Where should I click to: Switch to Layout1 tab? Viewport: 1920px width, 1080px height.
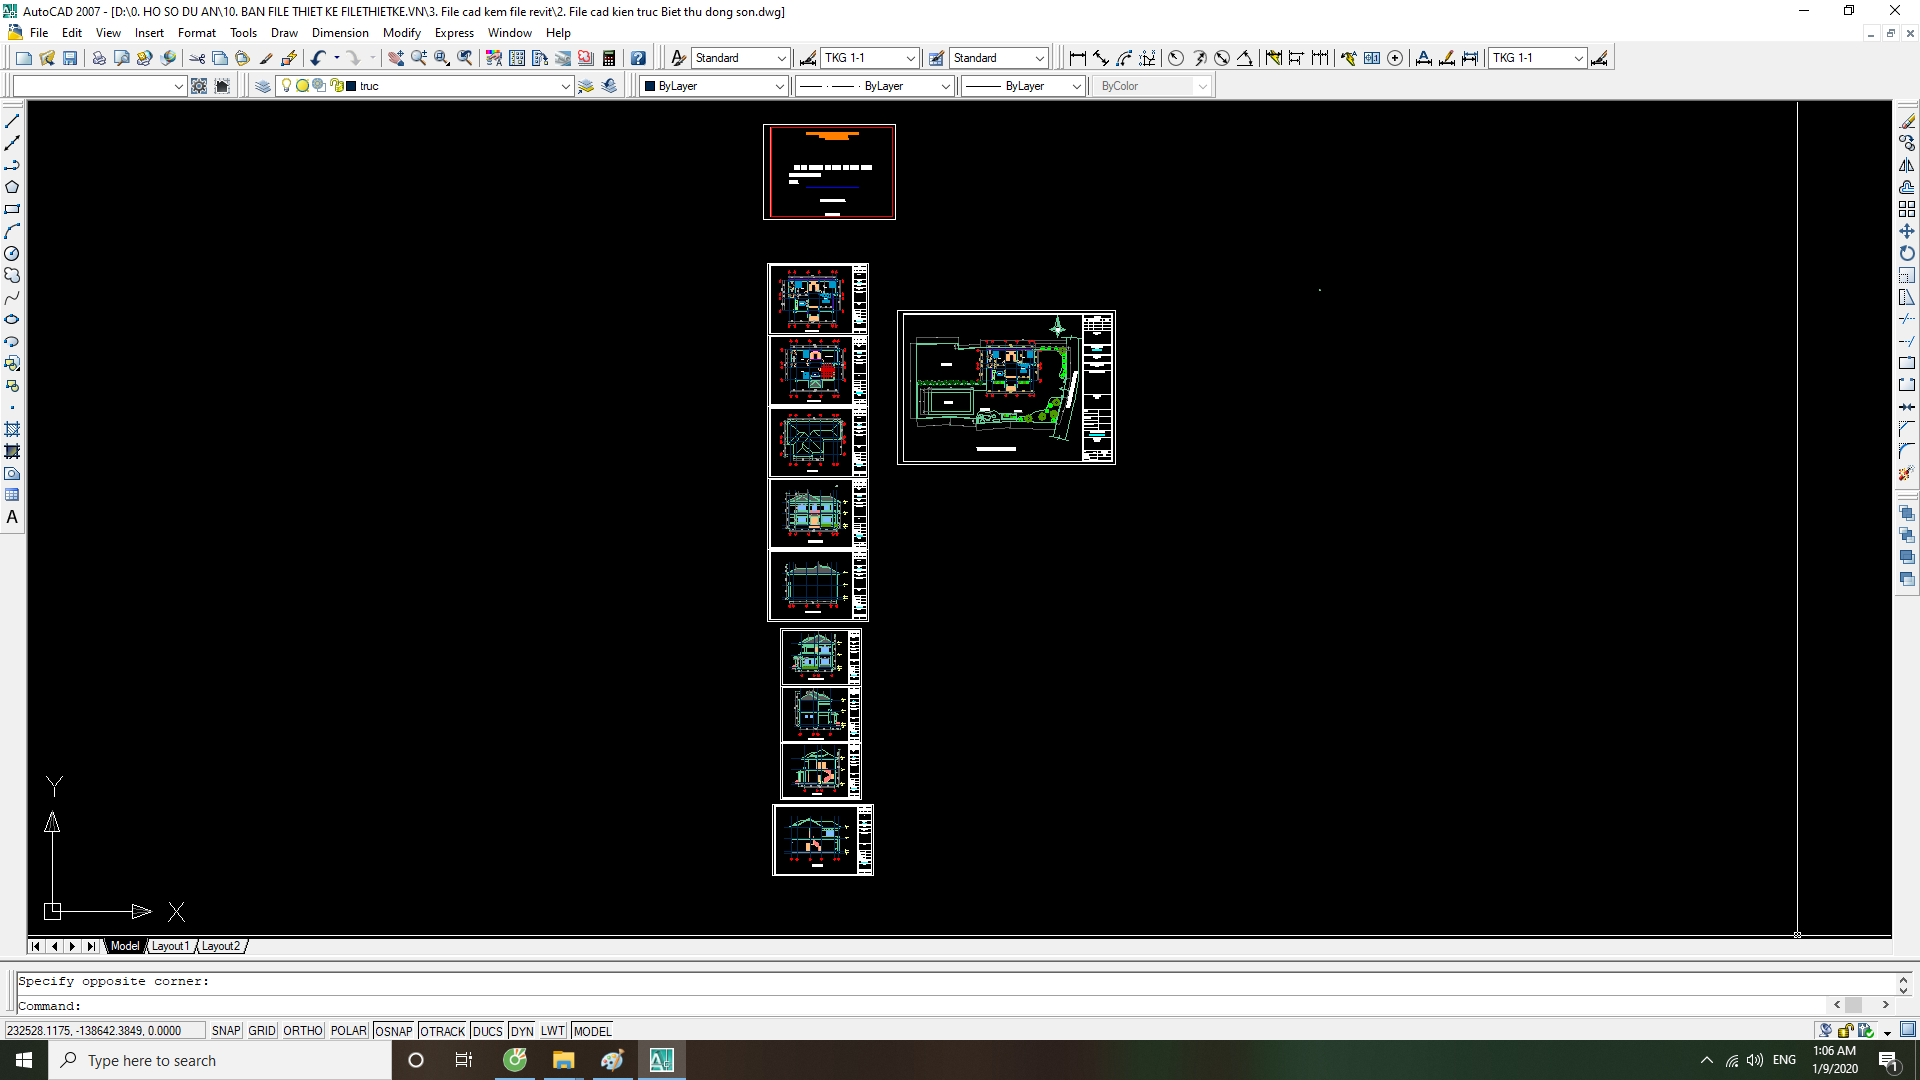coord(169,945)
